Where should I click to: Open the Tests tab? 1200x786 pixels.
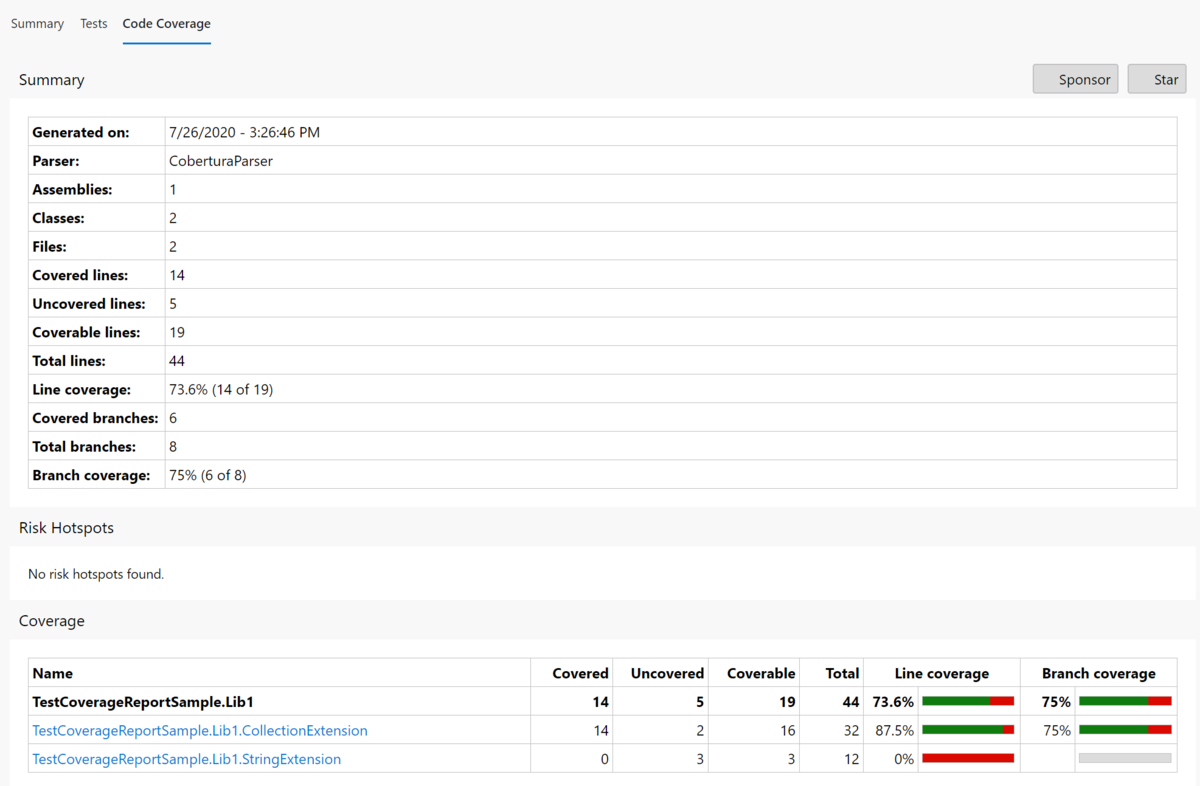point(94,23)
